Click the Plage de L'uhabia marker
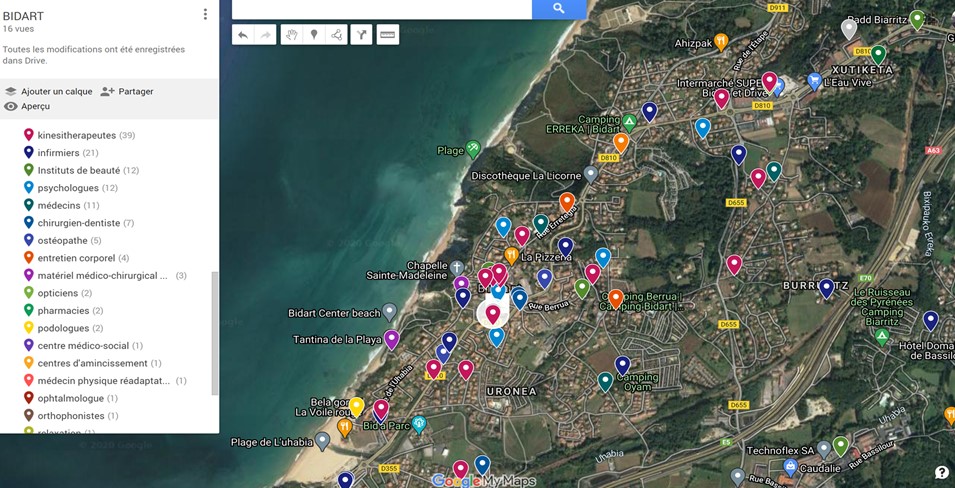This screenshot has height=488, width=955. 323,440
